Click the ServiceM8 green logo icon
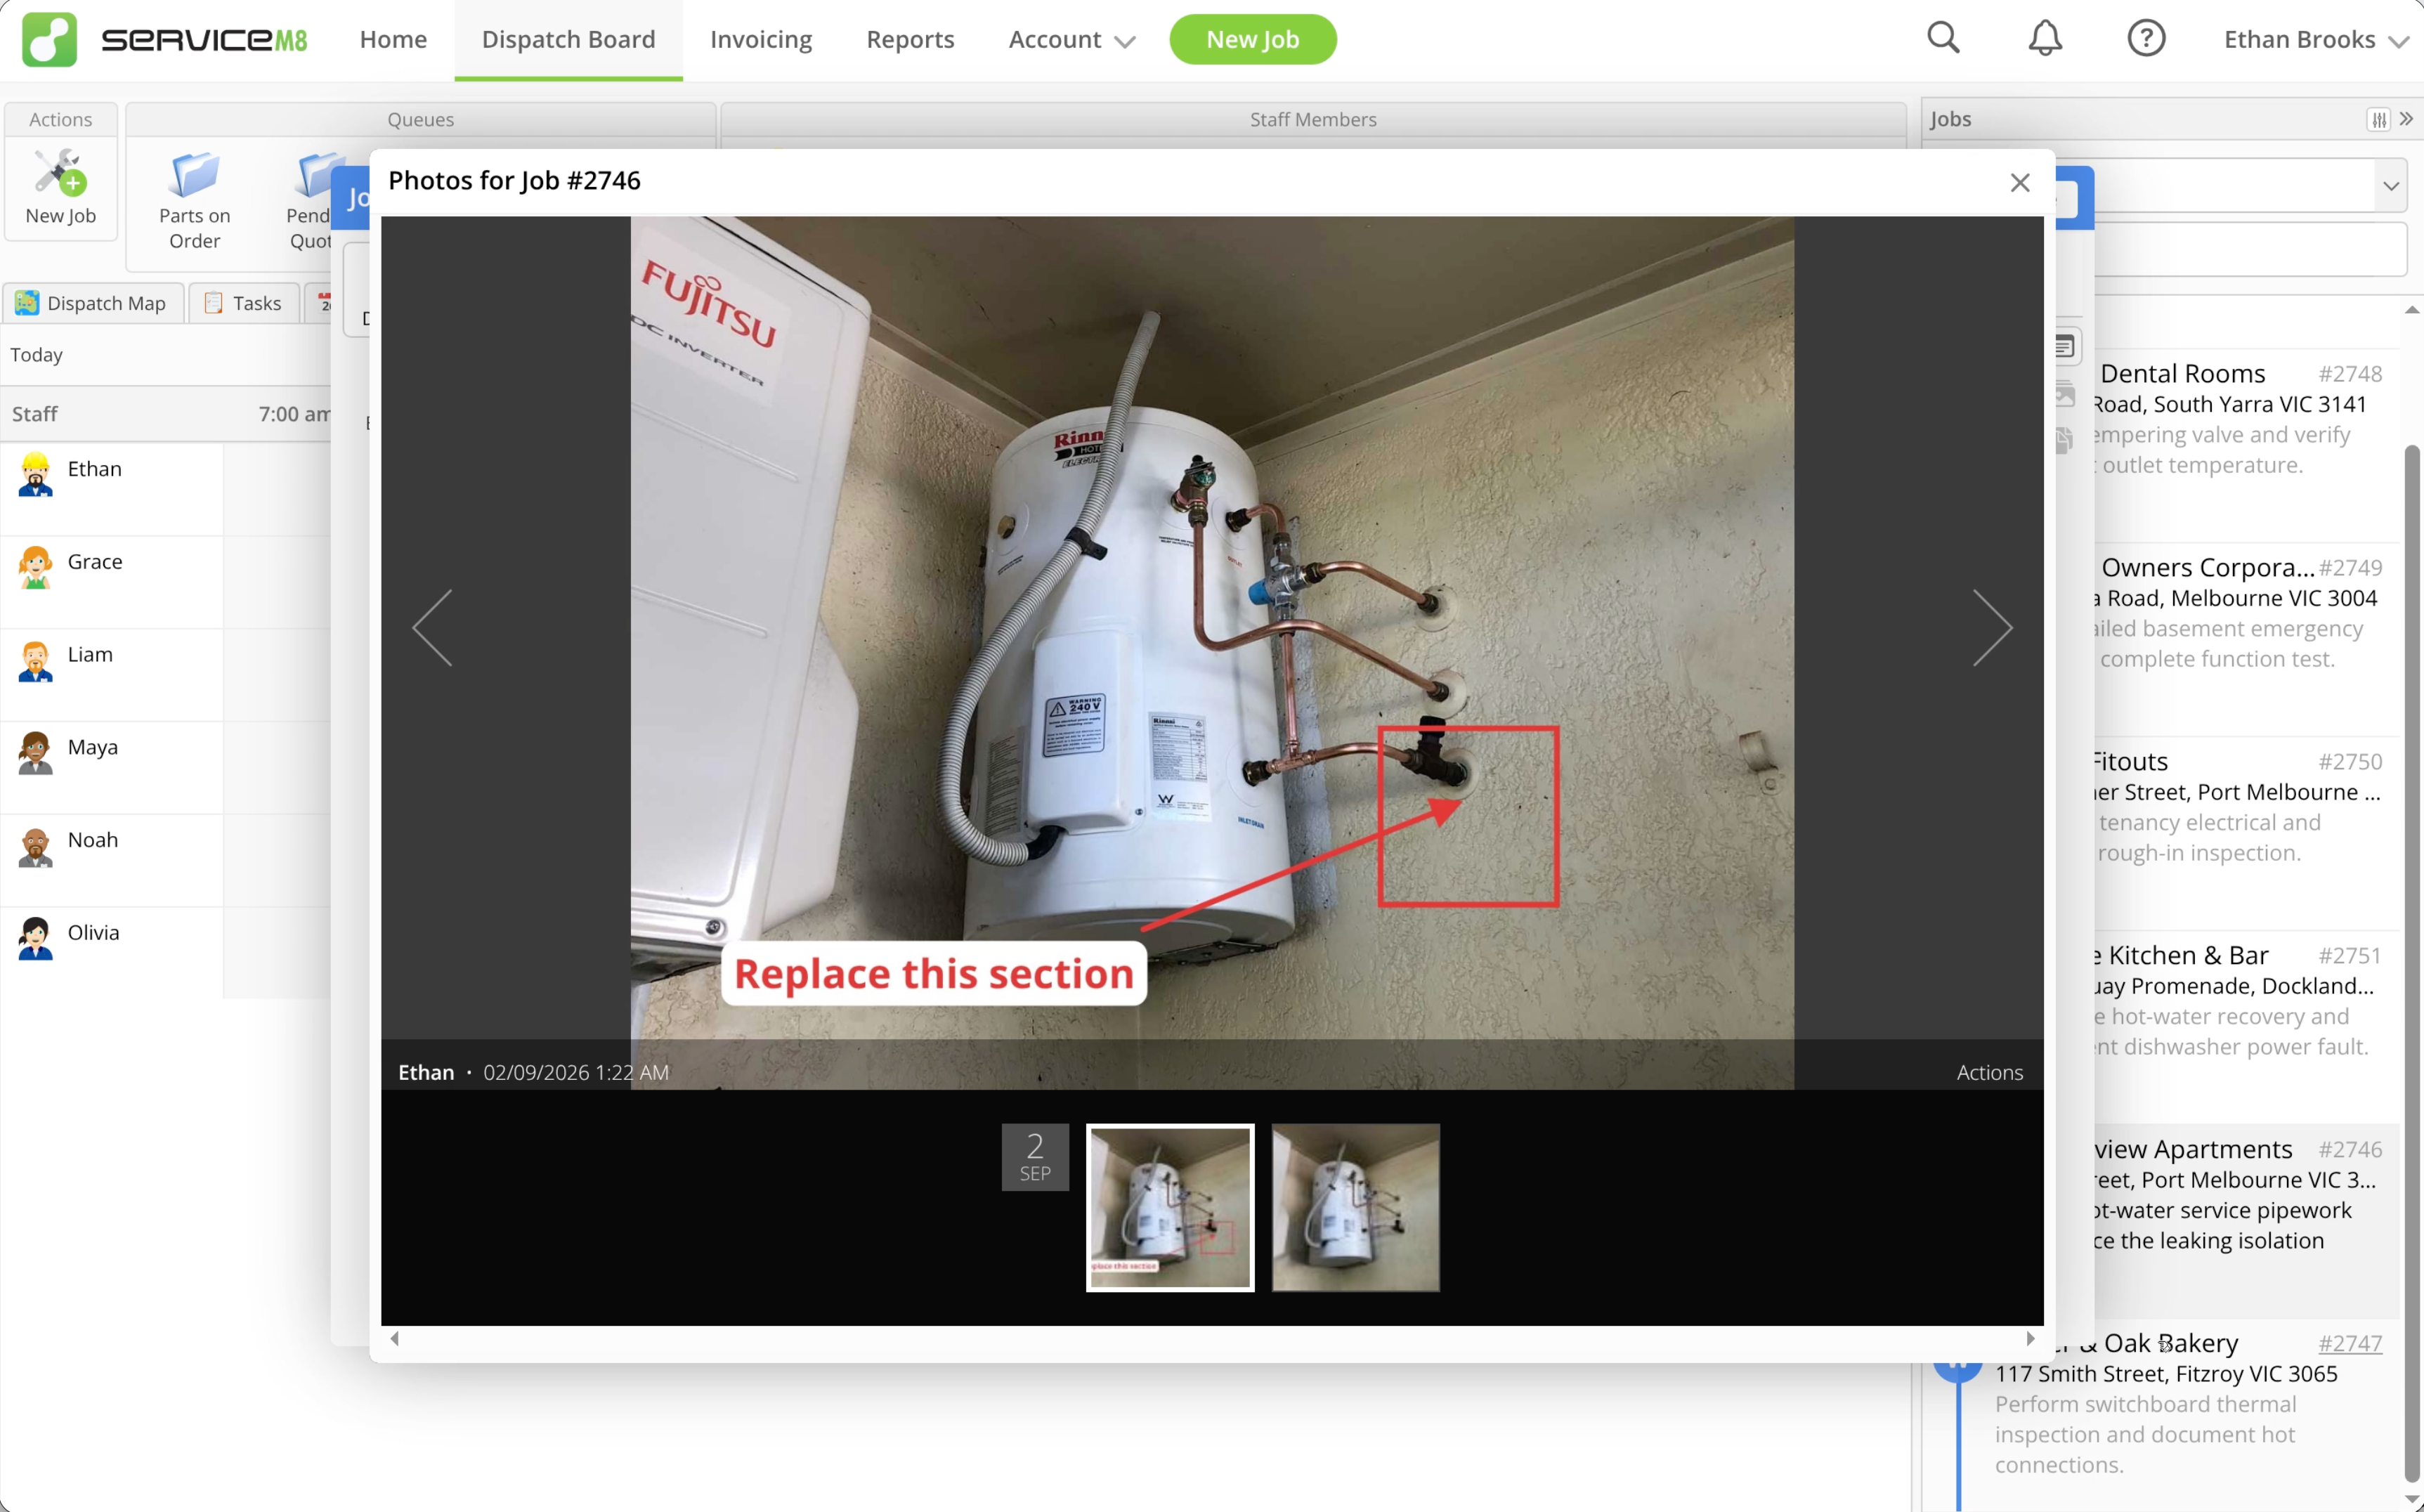Screen dimensions: 2424x1512 pyautogui.click(x=49, y=39)
